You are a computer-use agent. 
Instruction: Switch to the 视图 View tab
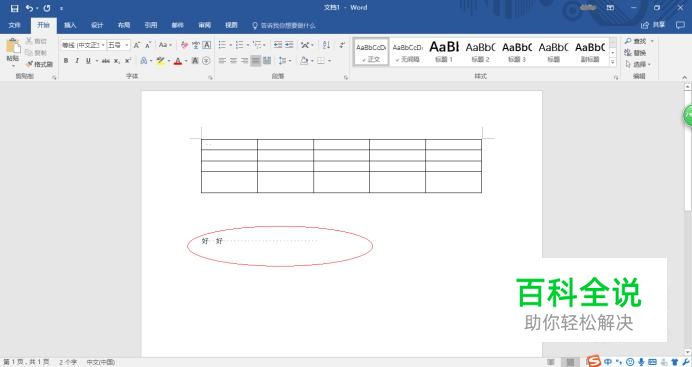[231, 25]
